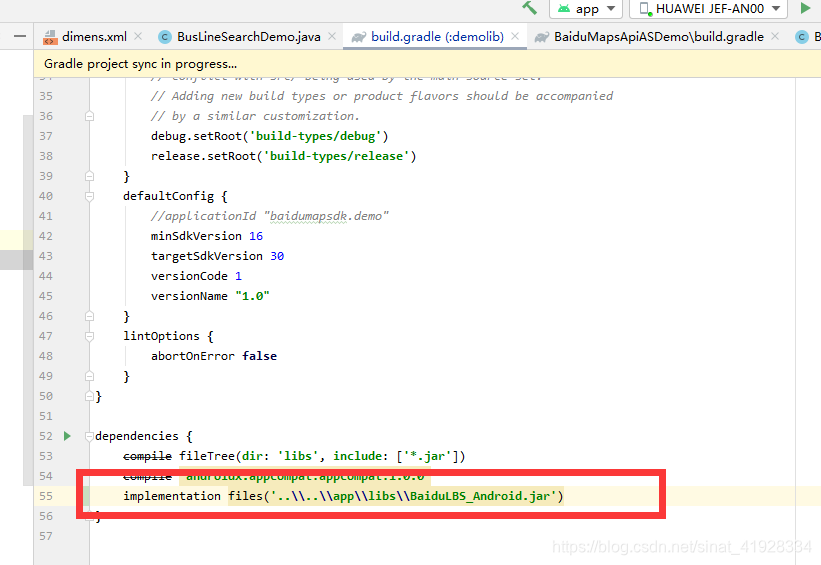Click the '*.jar' include pattern
Viewport: 821px width, 565px height.
click(427, 456)
